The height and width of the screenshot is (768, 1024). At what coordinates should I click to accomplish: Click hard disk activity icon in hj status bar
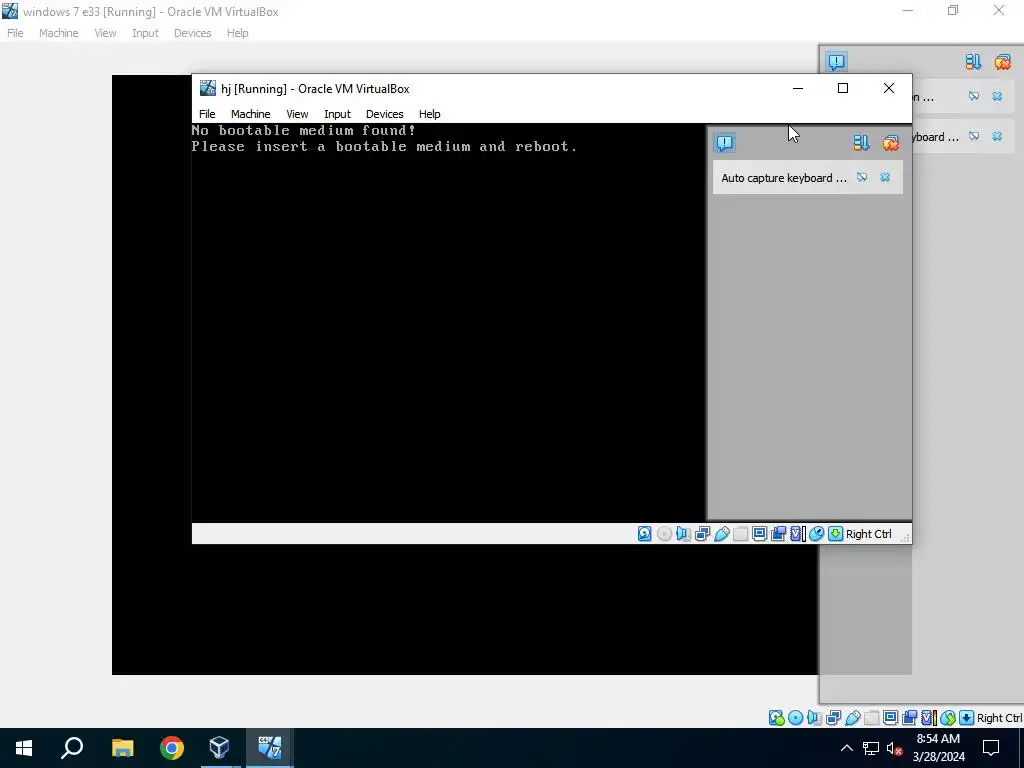[645, 534]
